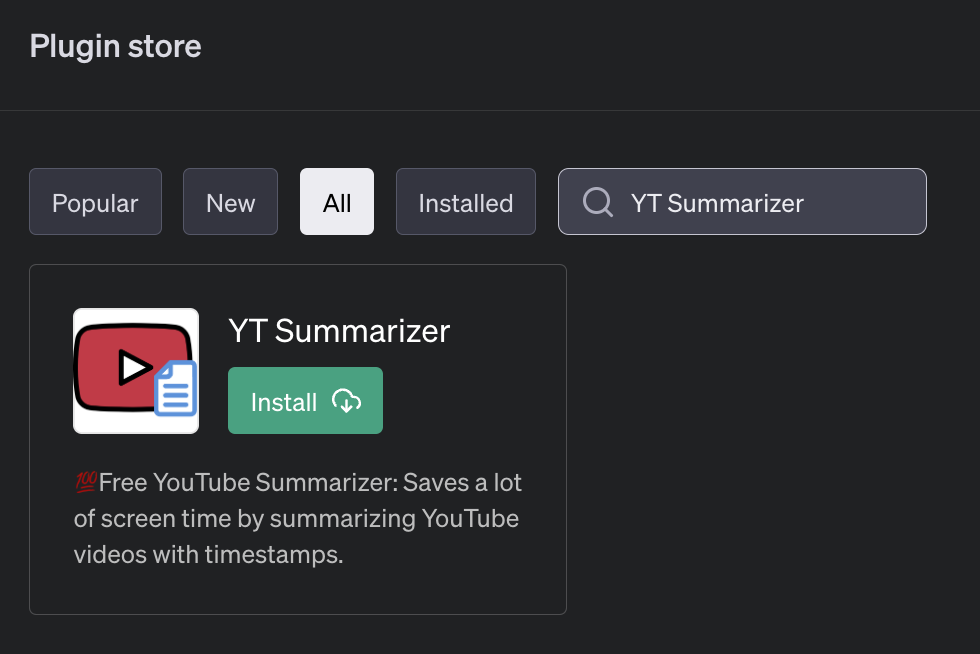The width and height of the screenshot is (980, 654).
Task: Show the Installed plugins tab
Action: [x=466, y=202]
